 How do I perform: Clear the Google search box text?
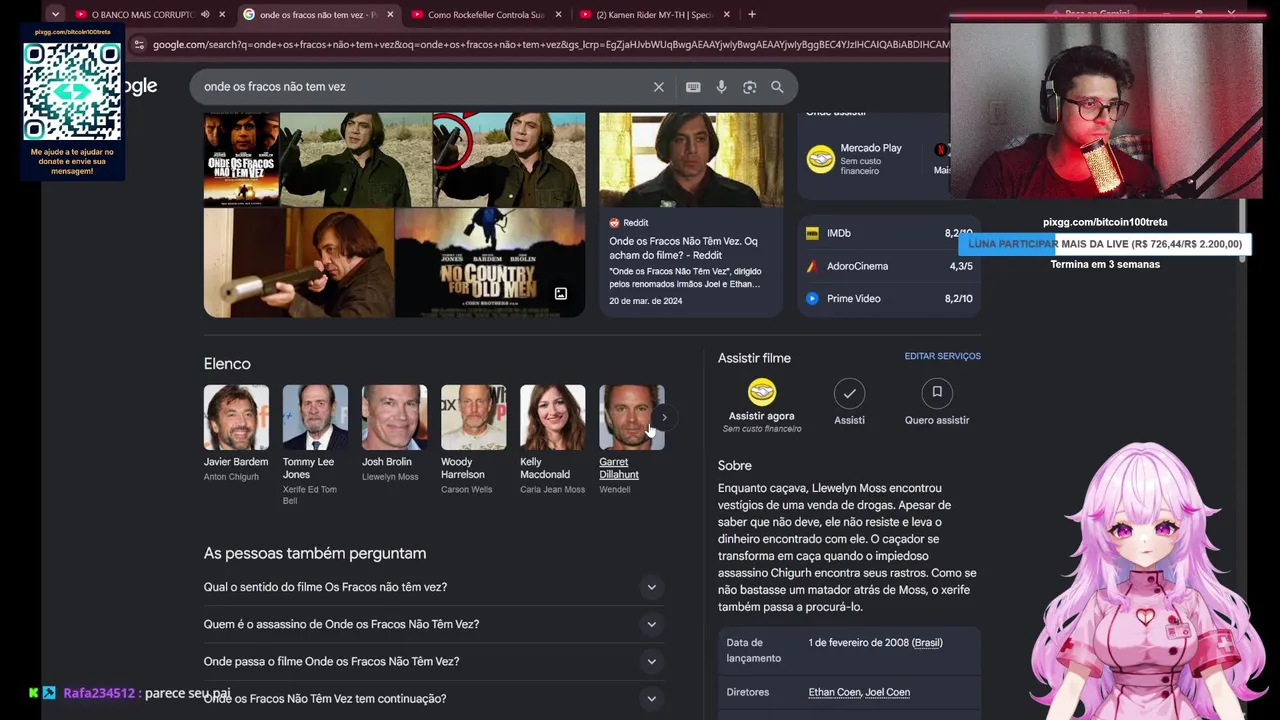pos(659,87)
